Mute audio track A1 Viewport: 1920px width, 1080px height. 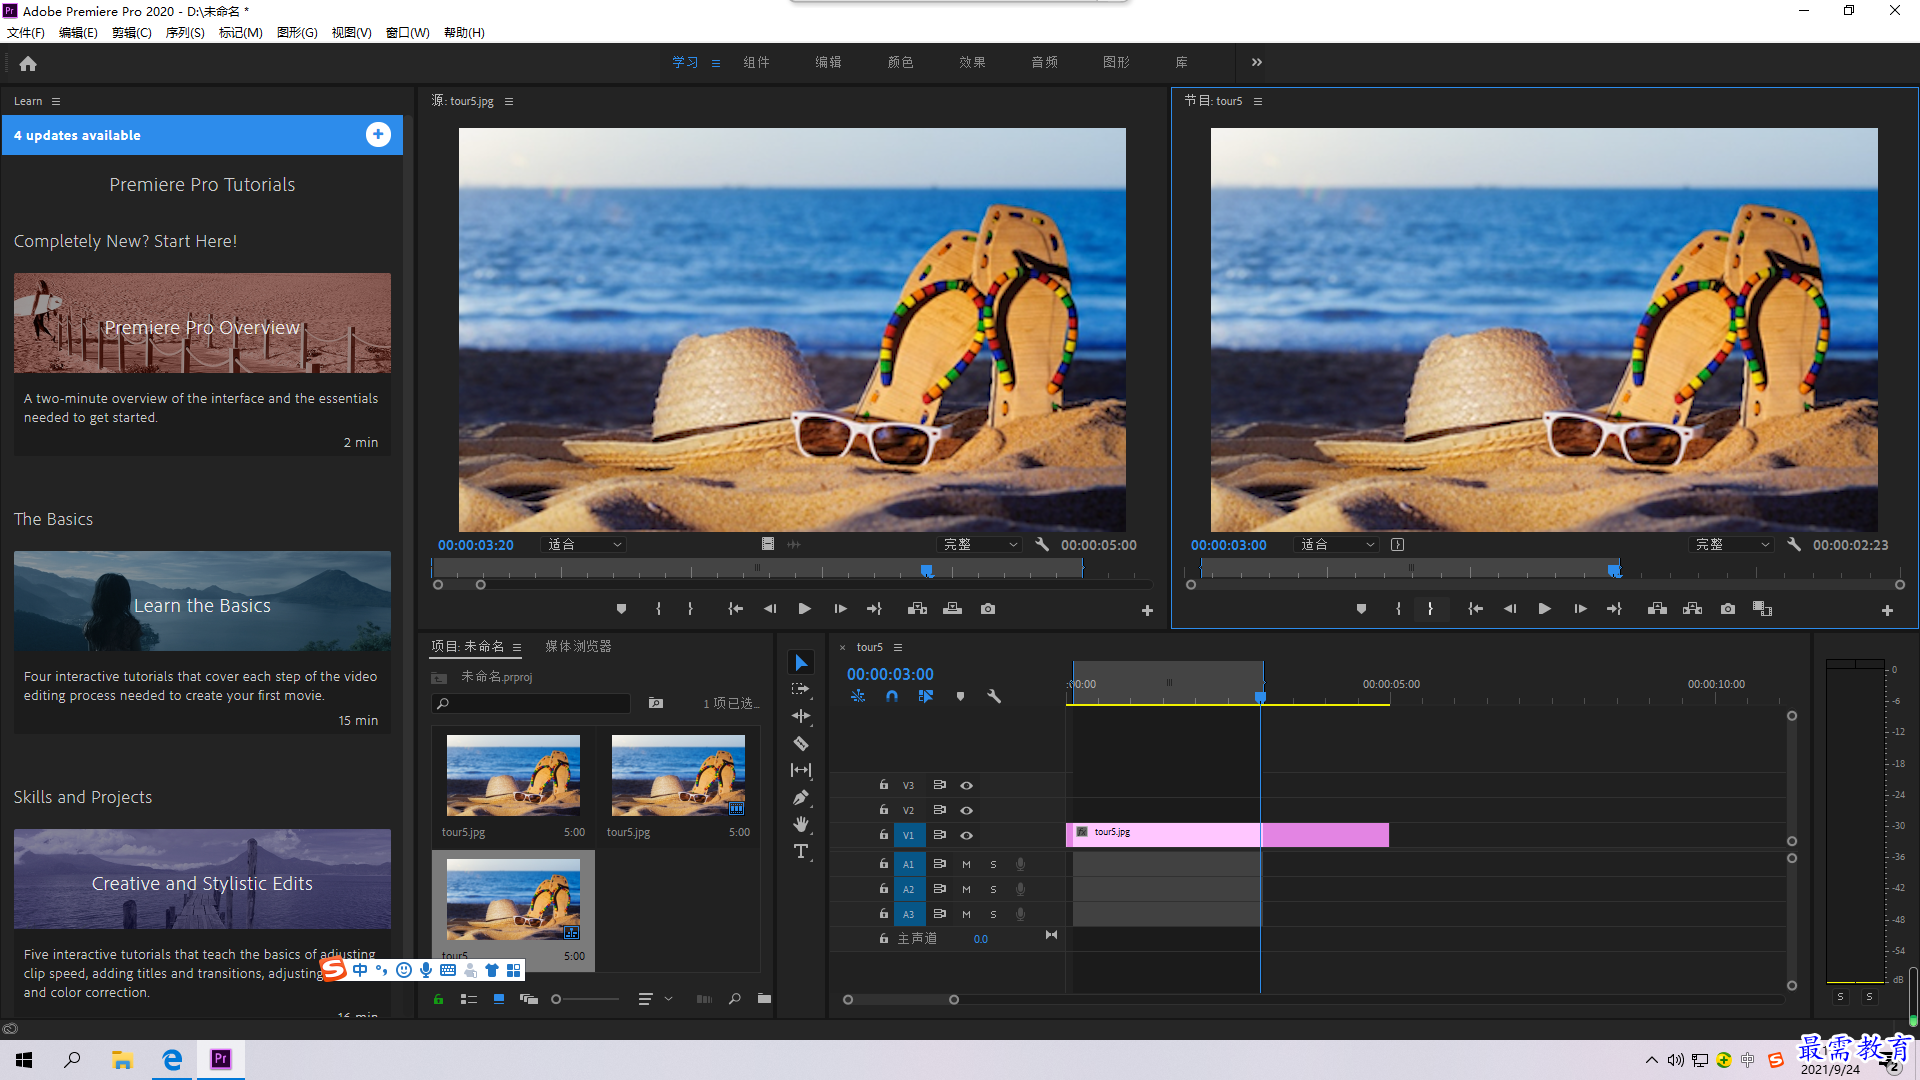click(966, 864)
